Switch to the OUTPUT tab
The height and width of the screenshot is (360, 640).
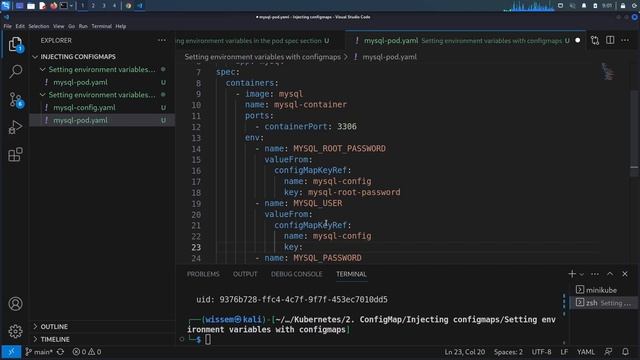pos(245,274)
